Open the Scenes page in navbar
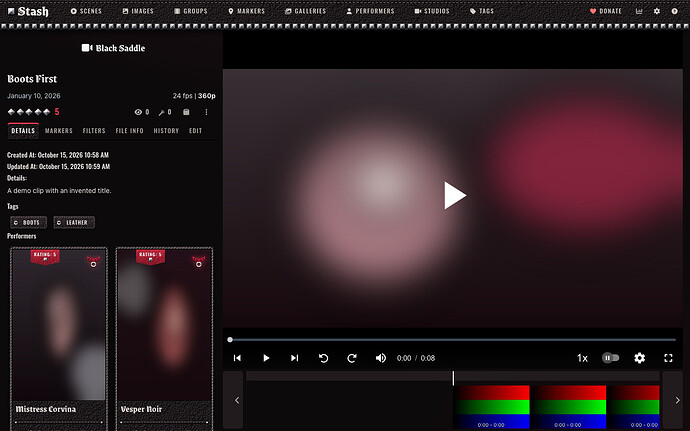This screenshot has width=690, height=431. tap(86, 11)
